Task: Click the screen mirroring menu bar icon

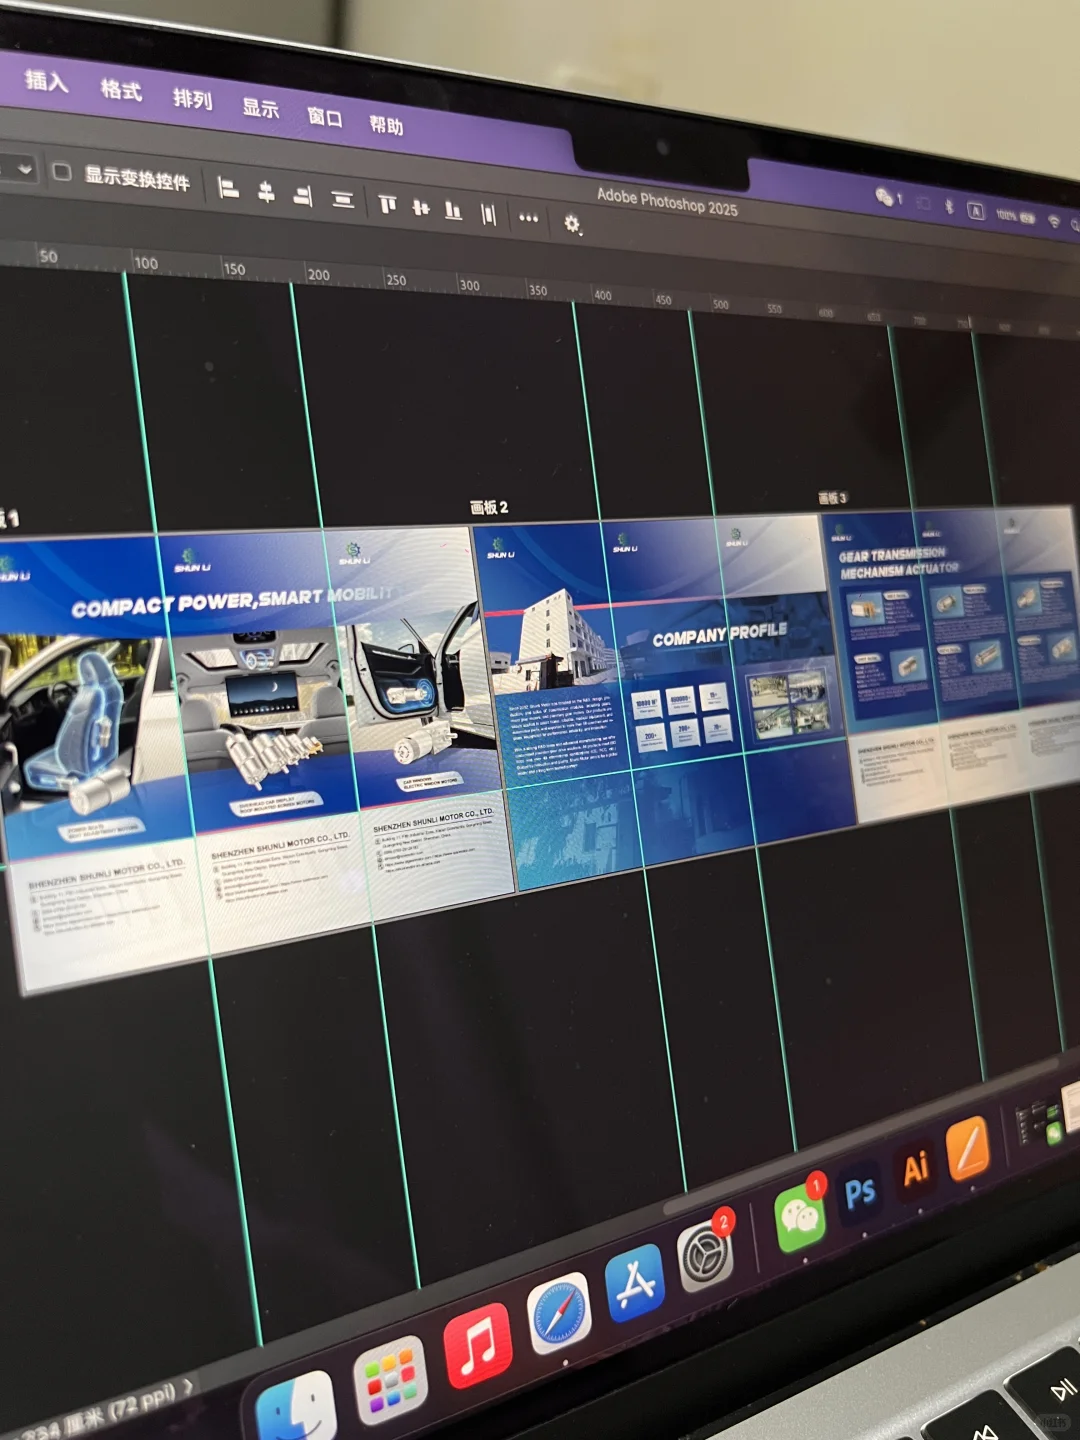Action: pyautogui.click(x=923, y=203)
